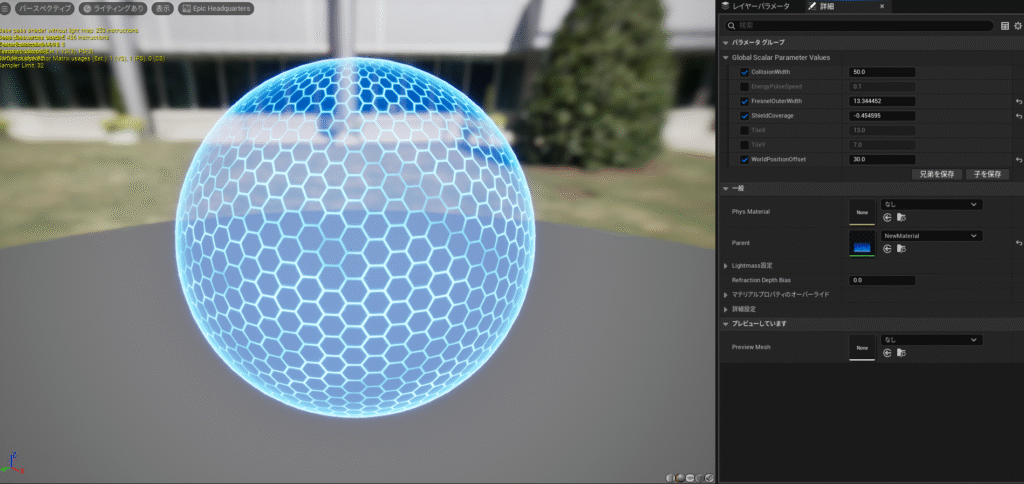Open the viewport hamburger options menu
The height and width of the screenshot is (484, 1024).
[6, 9]
